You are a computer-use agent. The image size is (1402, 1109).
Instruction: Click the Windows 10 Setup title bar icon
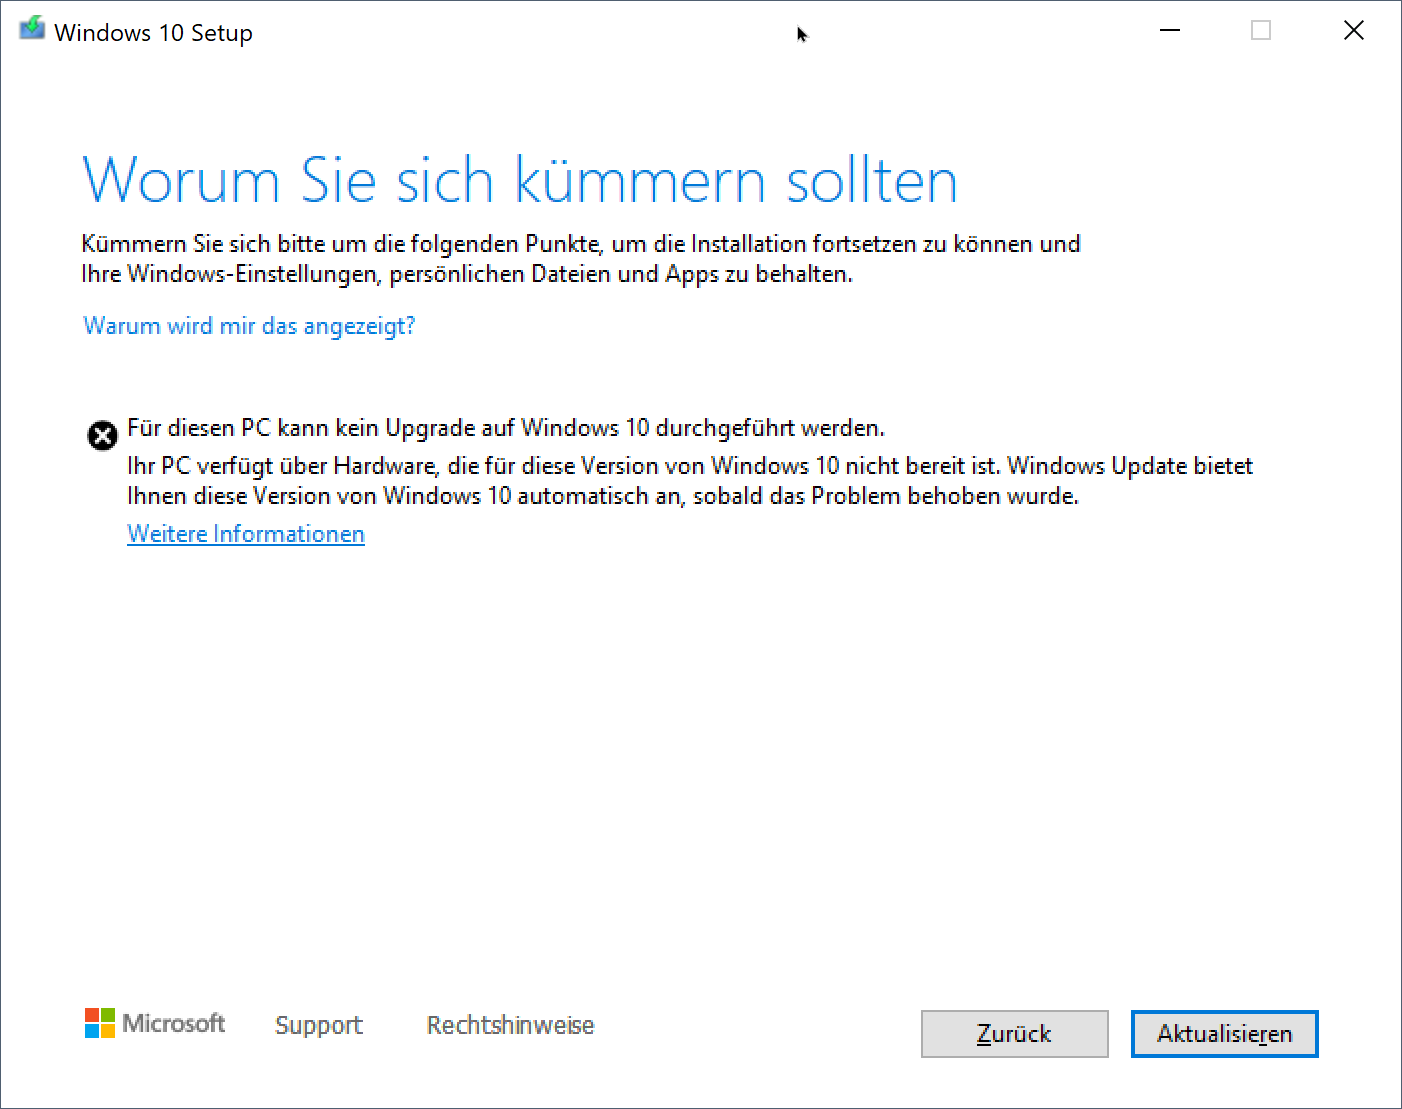coord(31,29)
